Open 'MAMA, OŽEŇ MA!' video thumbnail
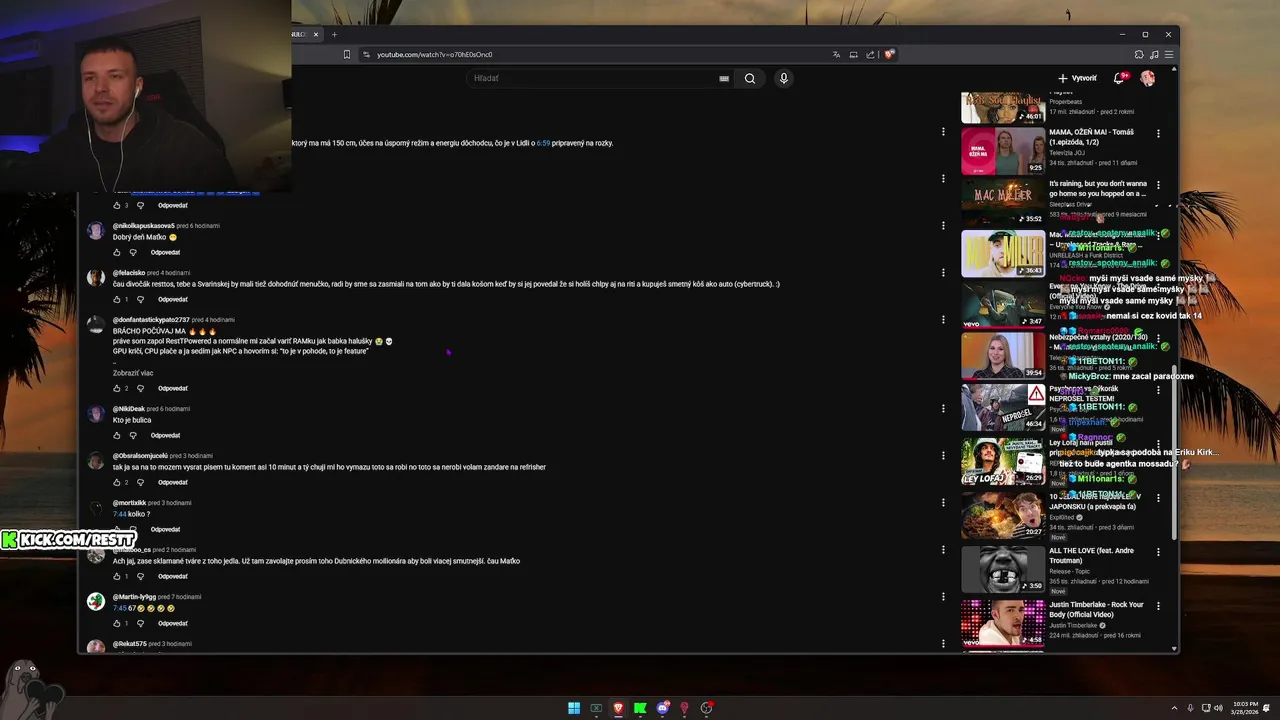 (1003, 151)
